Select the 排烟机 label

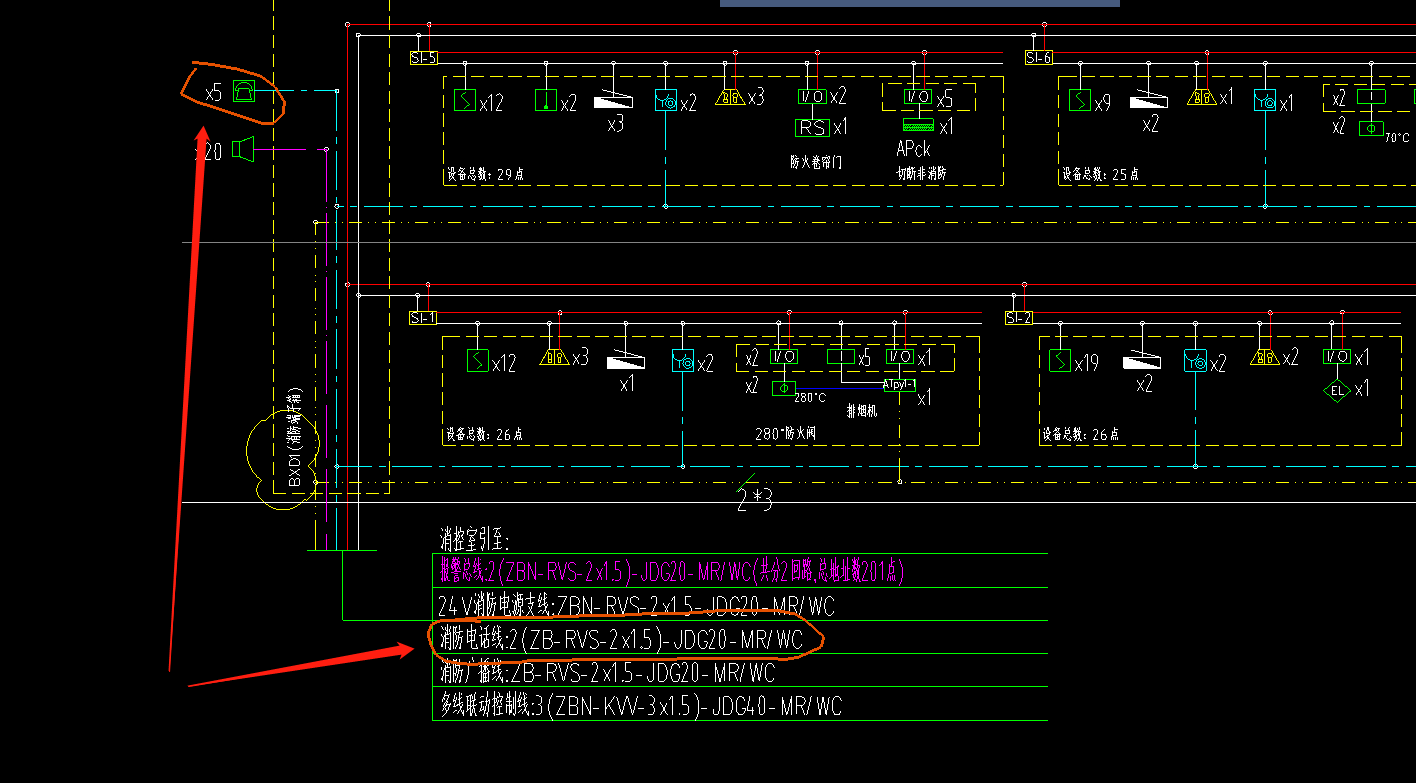coord(861,411)
